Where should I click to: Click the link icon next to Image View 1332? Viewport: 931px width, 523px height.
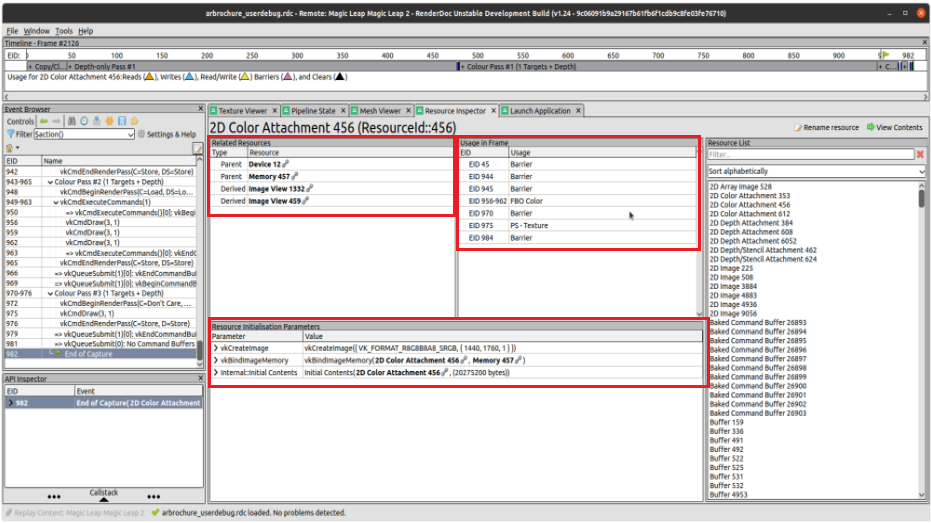tap(310, 188)
